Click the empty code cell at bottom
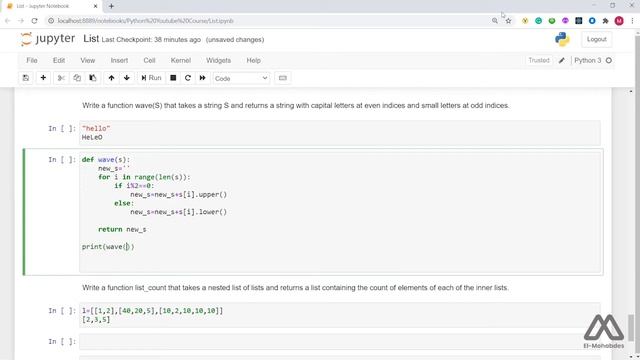640x360 pixels. click(340, 342)
